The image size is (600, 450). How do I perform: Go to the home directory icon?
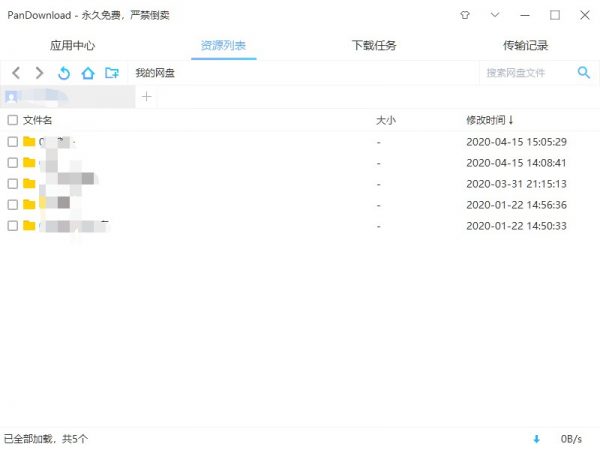[88, 73]
